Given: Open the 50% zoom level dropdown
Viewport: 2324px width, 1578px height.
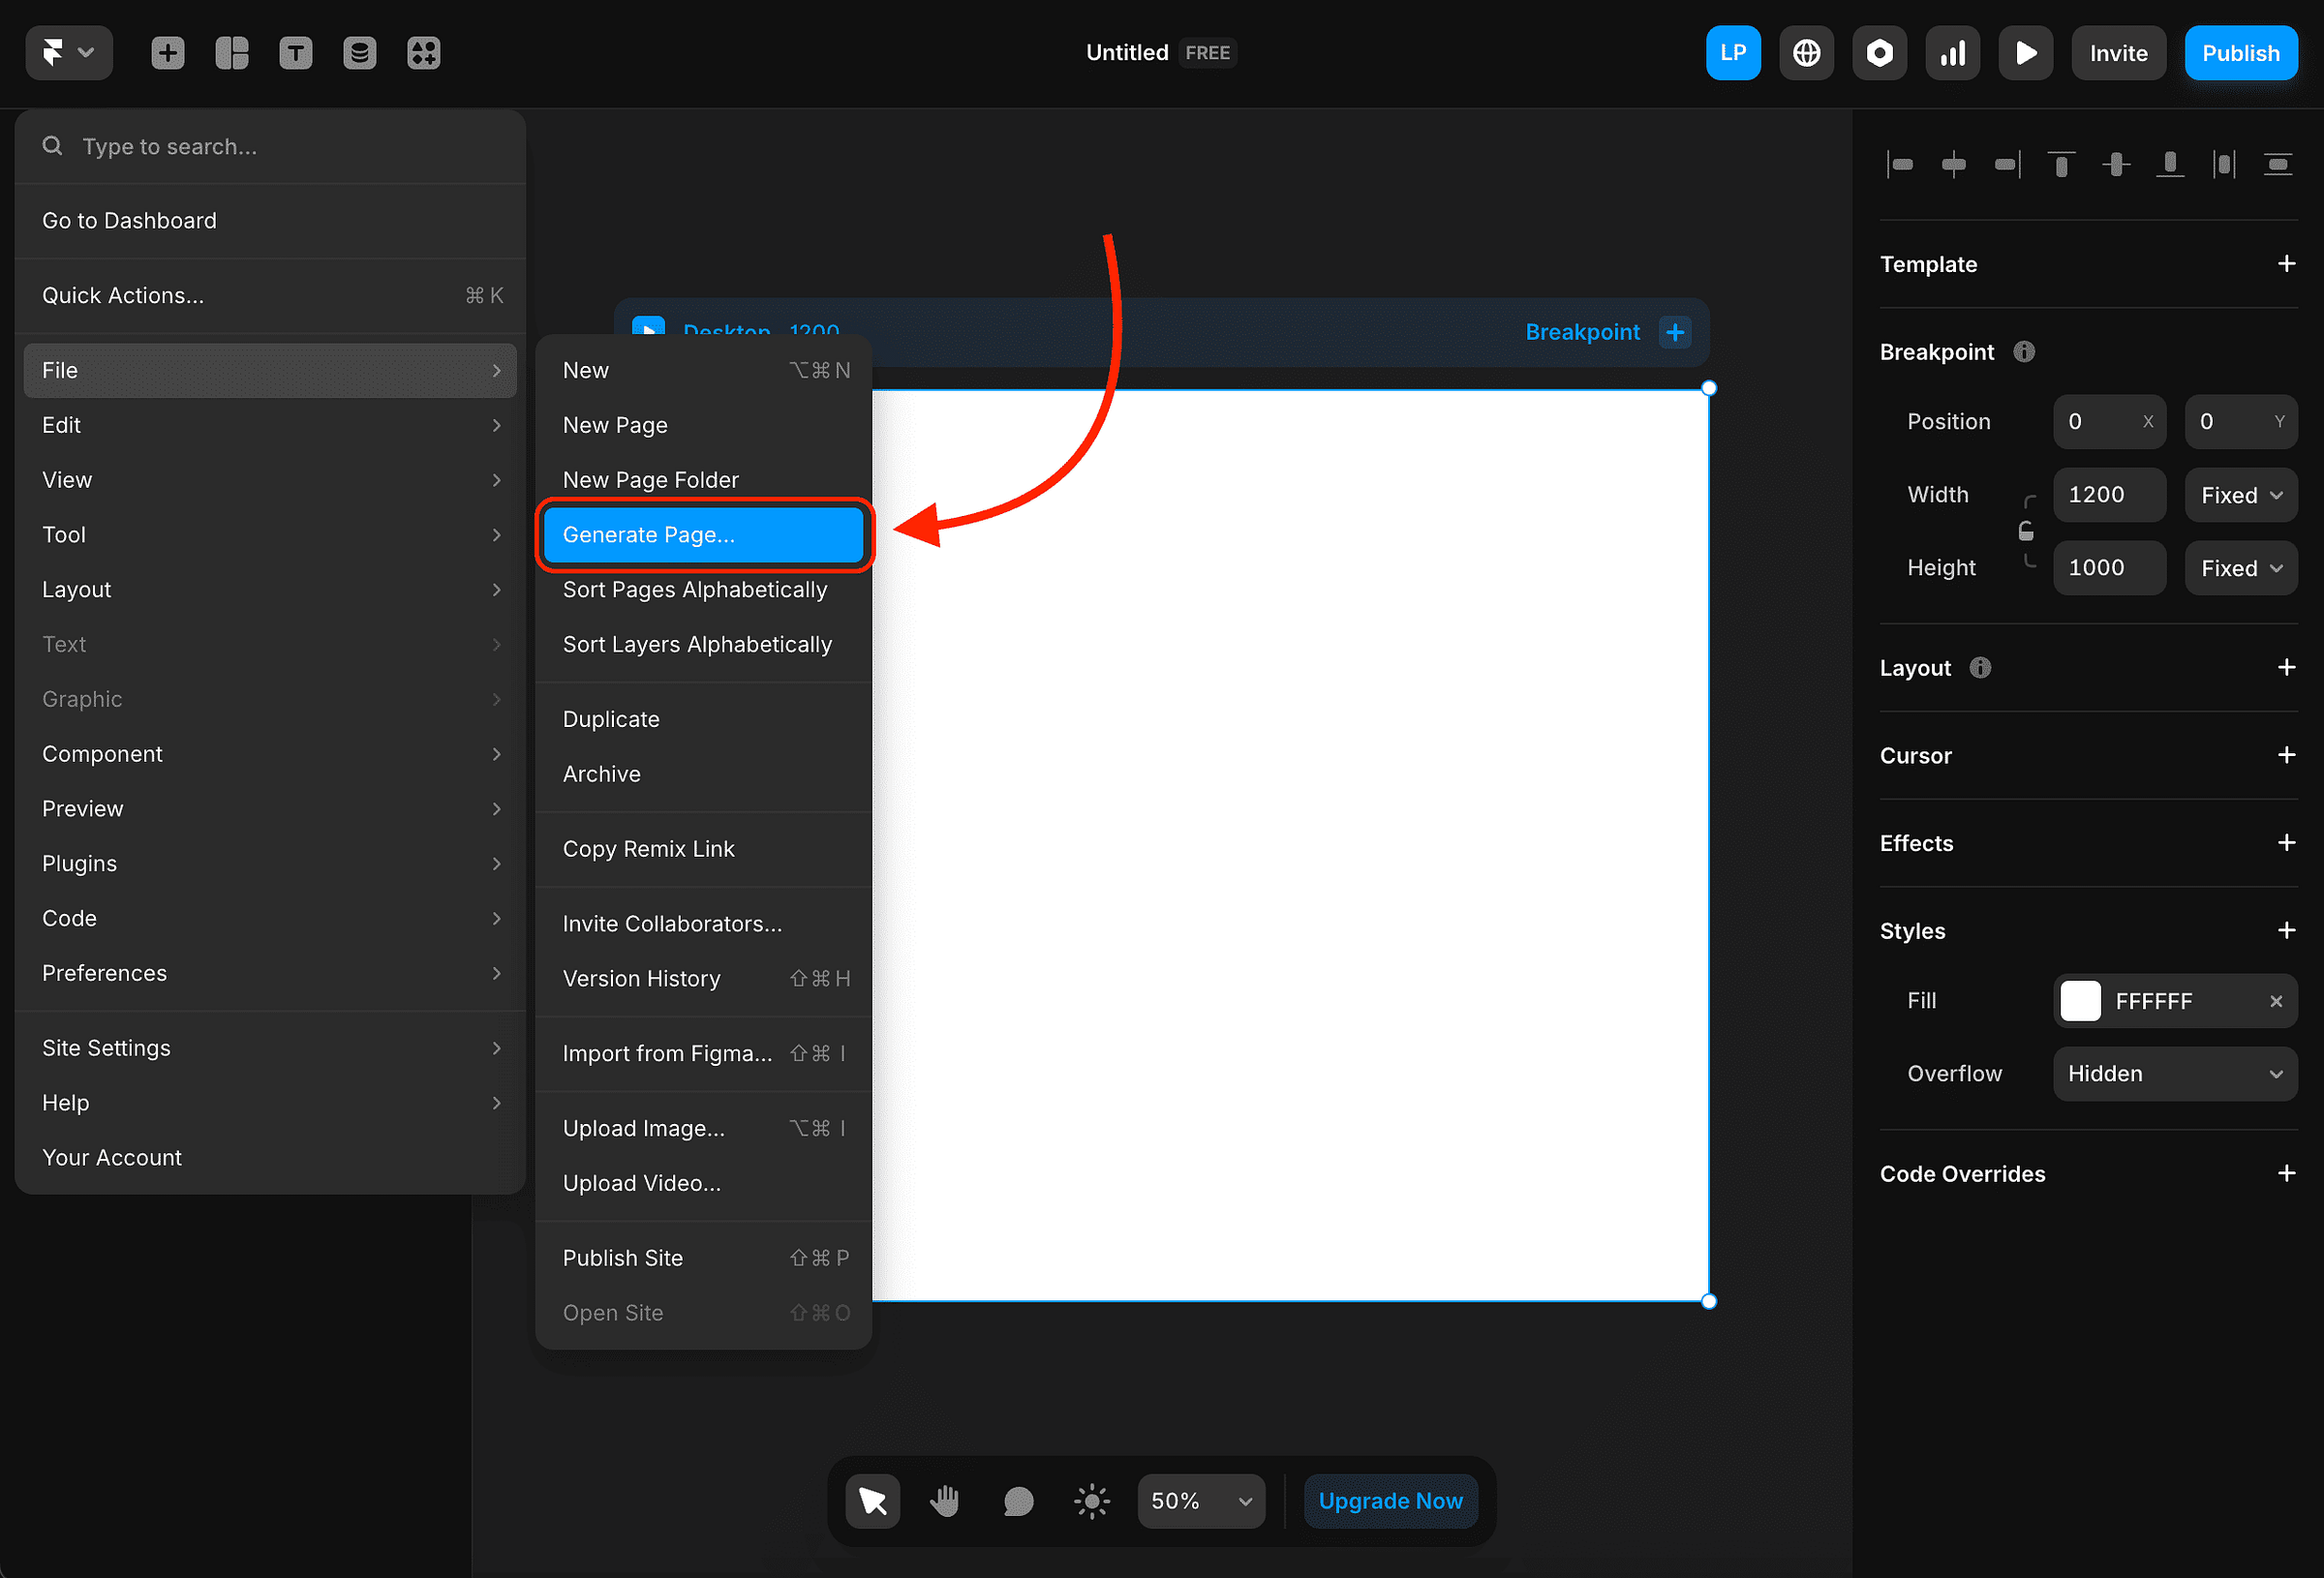Looking at the screenshot, I should tap(1200, 1501).
